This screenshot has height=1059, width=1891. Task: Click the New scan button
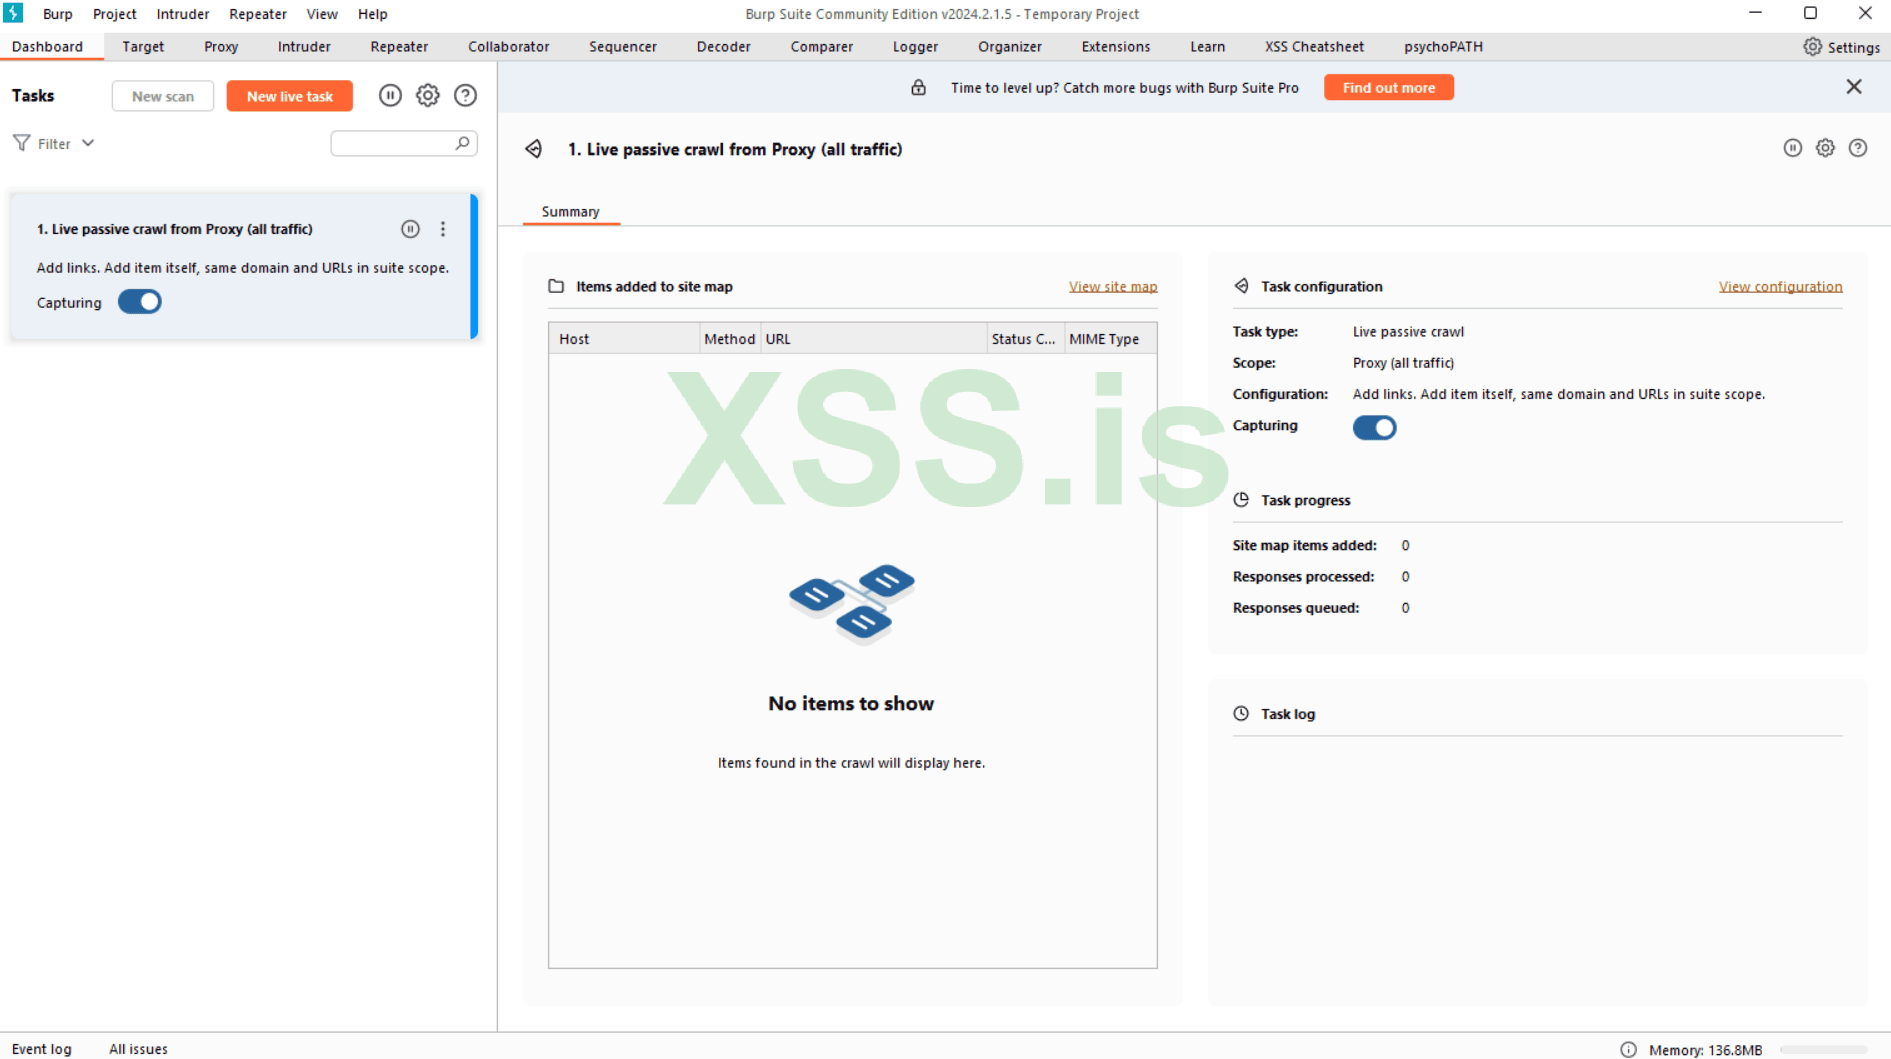point(163,96)
